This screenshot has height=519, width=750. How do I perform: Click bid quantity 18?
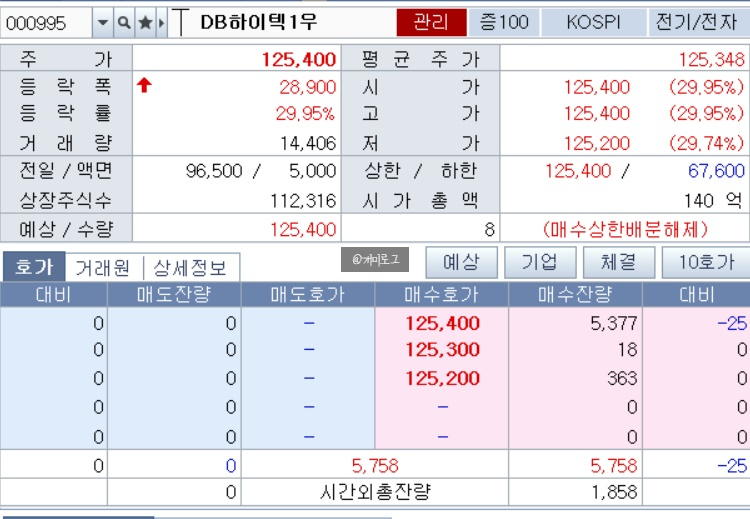point(627,350)
